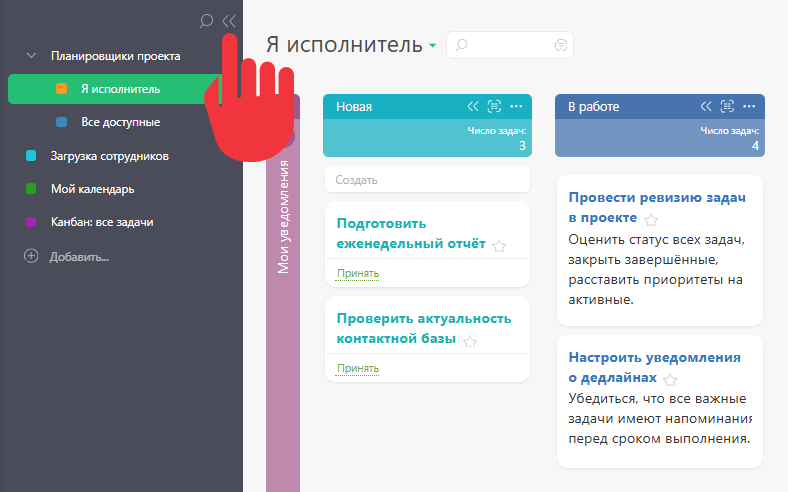The image size is (788, 492).
Task: Open Мой календарь
Action: tap(92, 189)
